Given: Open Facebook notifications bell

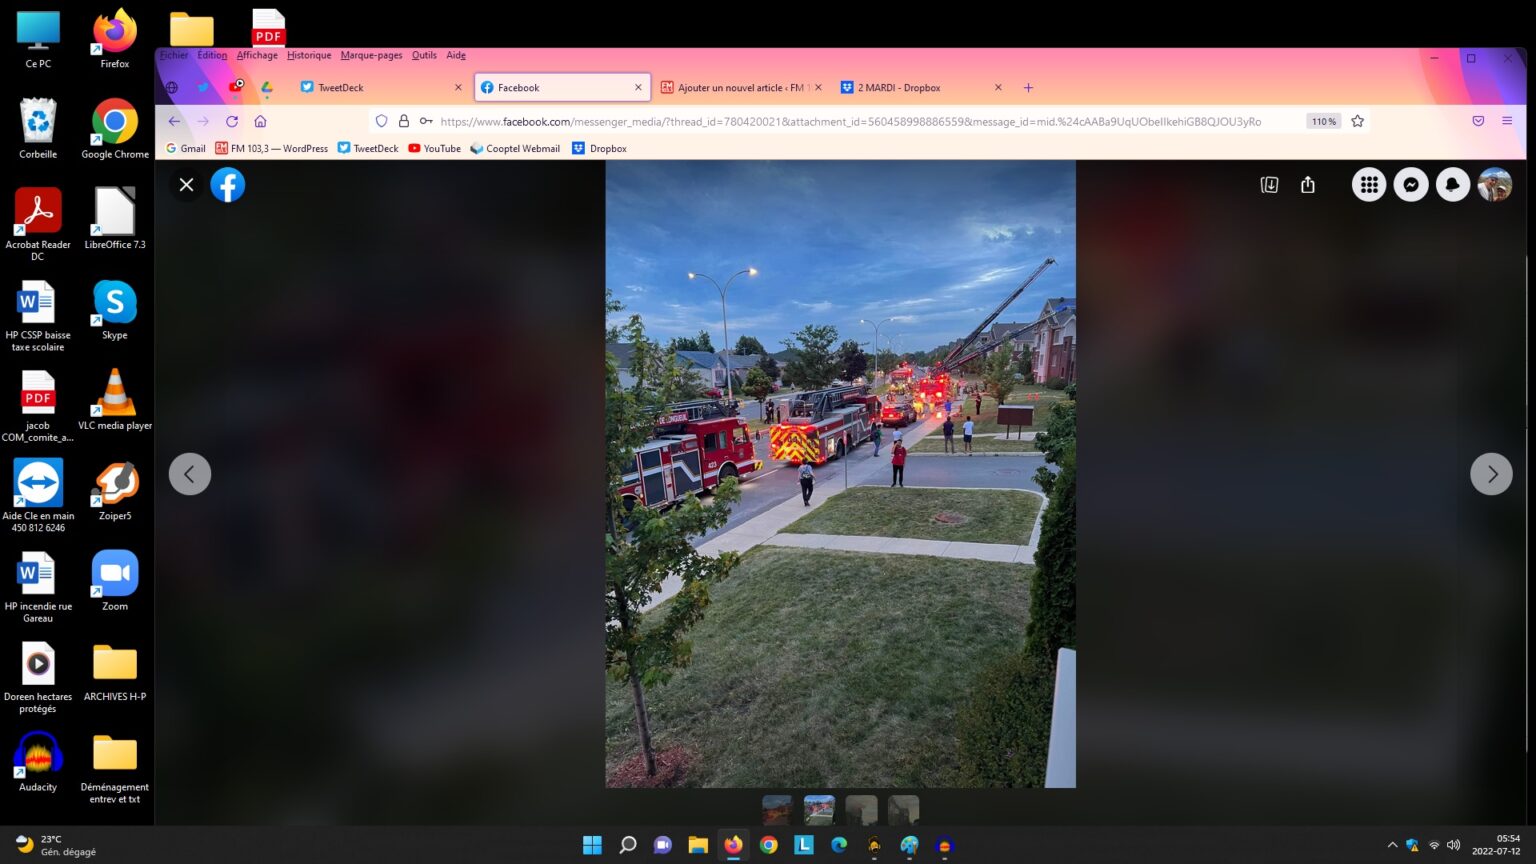Looking at the screenshot, I should pyautogui.click(x=1453, y=185).
